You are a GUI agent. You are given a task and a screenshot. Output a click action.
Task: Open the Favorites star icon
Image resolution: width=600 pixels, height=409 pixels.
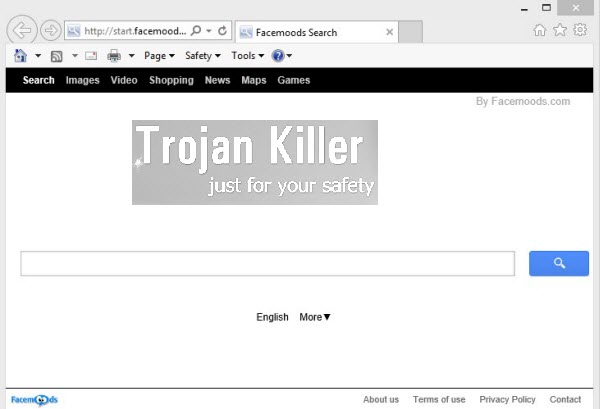pos(560,30)
